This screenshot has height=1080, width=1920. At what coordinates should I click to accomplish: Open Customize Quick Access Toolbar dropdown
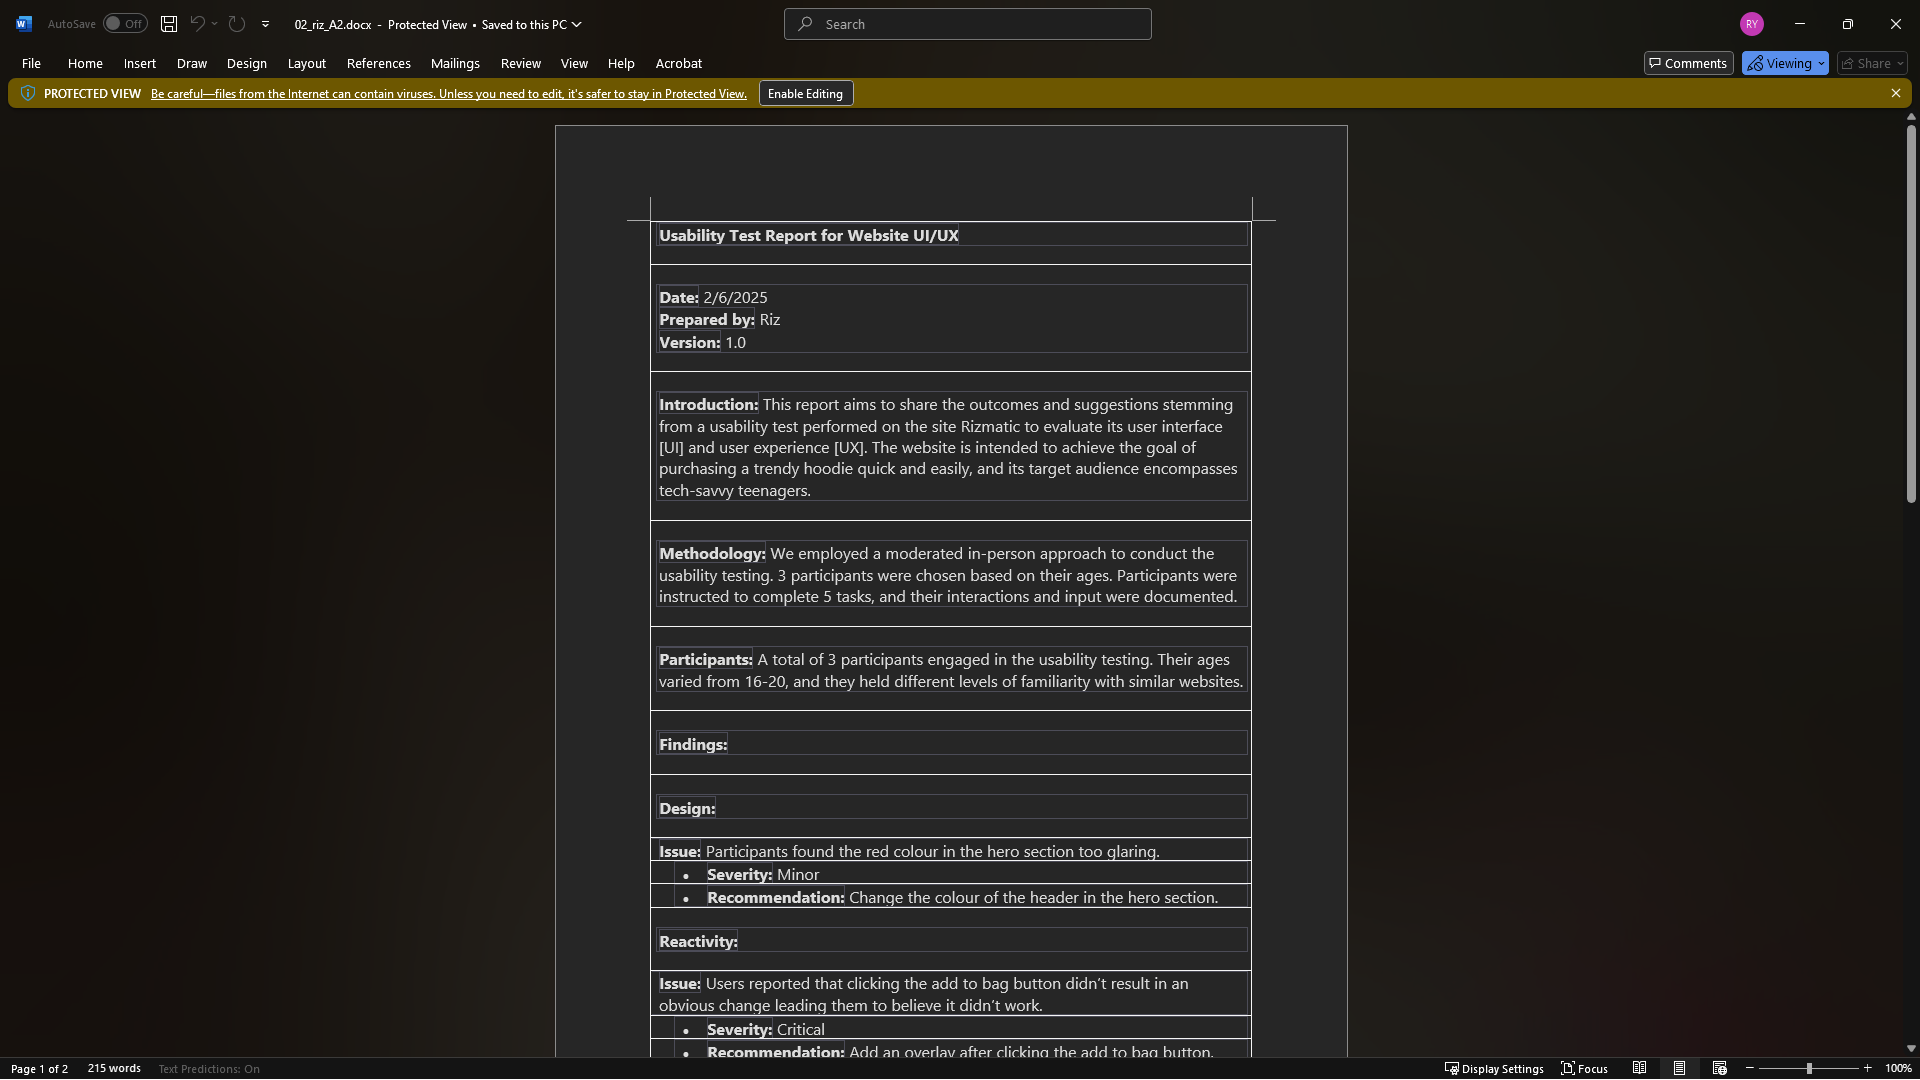(265, 24)
